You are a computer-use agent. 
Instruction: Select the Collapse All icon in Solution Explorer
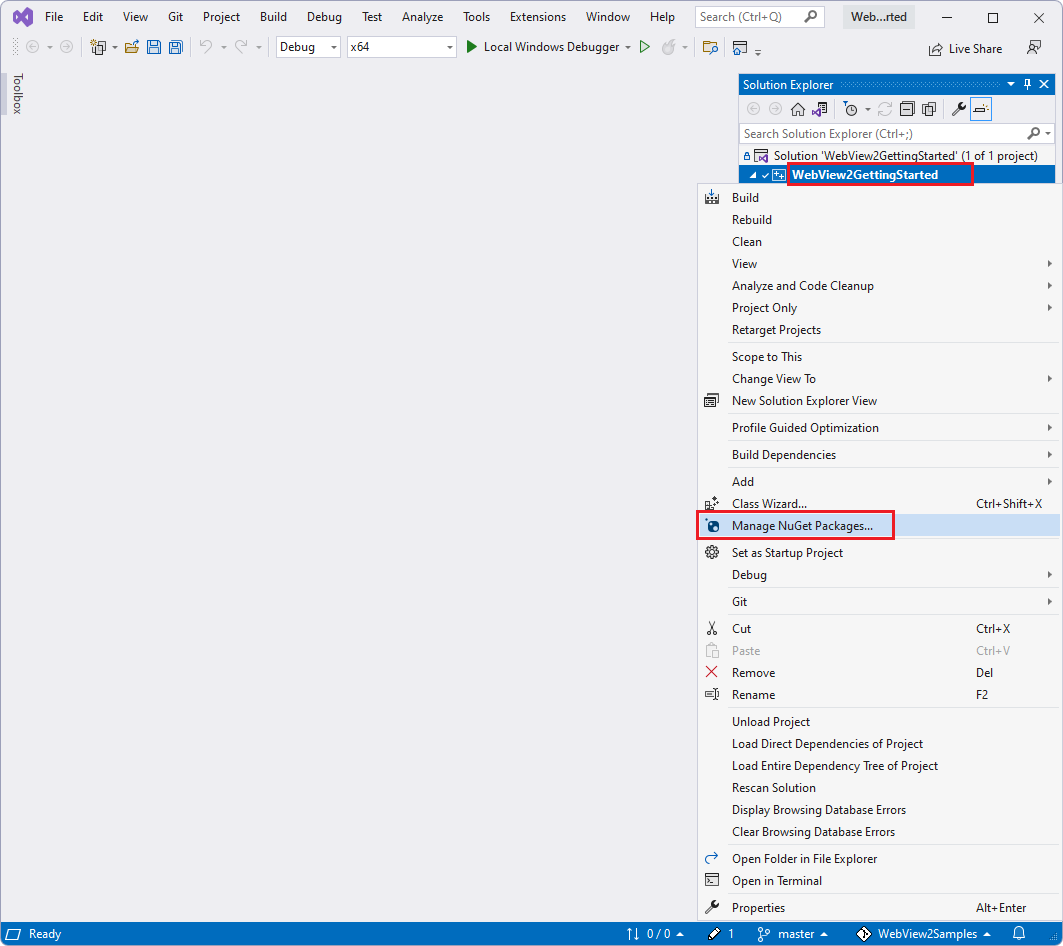tap(909, 108)
